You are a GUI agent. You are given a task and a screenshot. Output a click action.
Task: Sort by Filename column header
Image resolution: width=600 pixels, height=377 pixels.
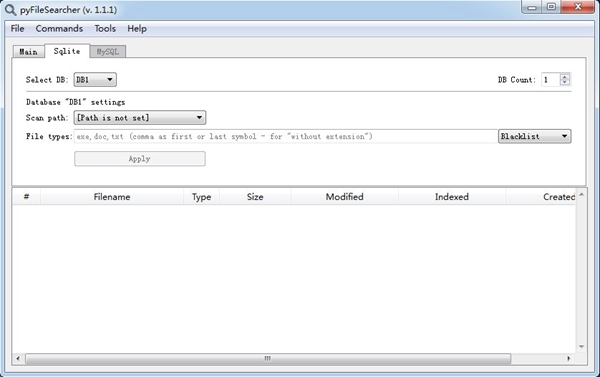[112, 197]
